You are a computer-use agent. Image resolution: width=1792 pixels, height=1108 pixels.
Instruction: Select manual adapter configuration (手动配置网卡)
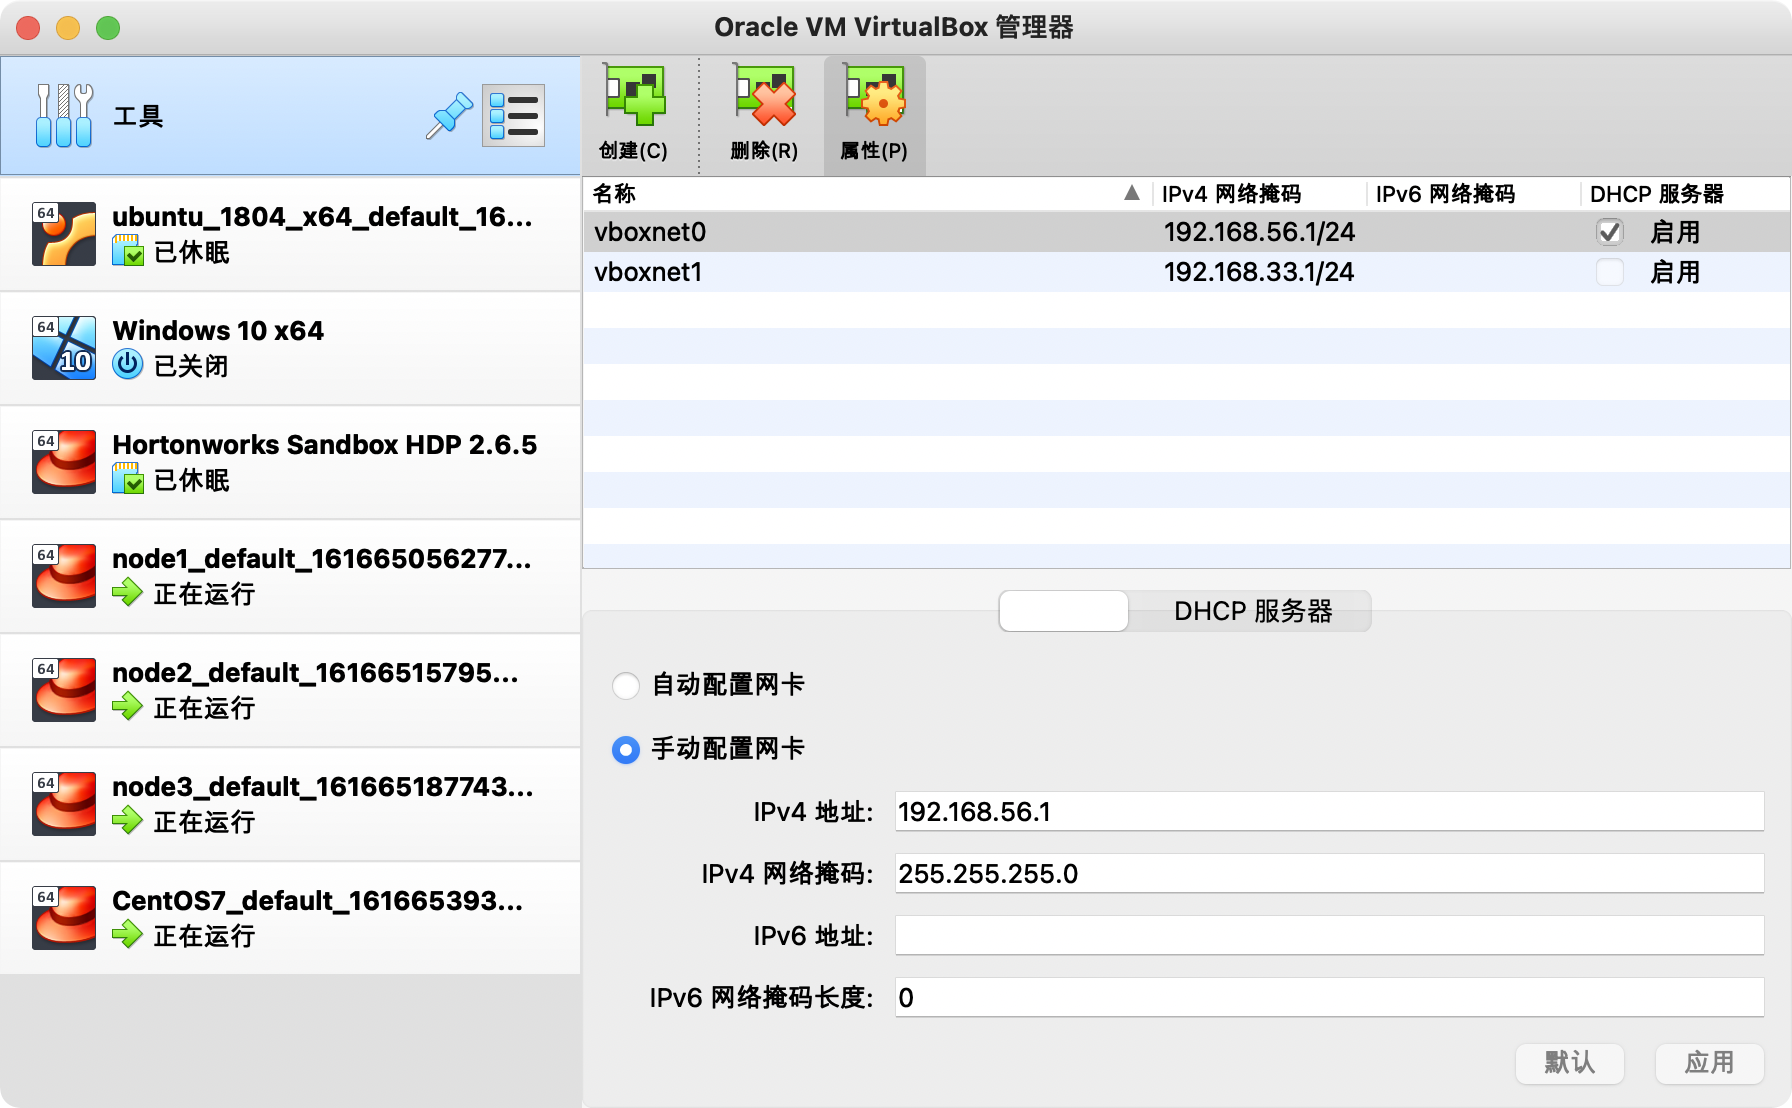626,749
